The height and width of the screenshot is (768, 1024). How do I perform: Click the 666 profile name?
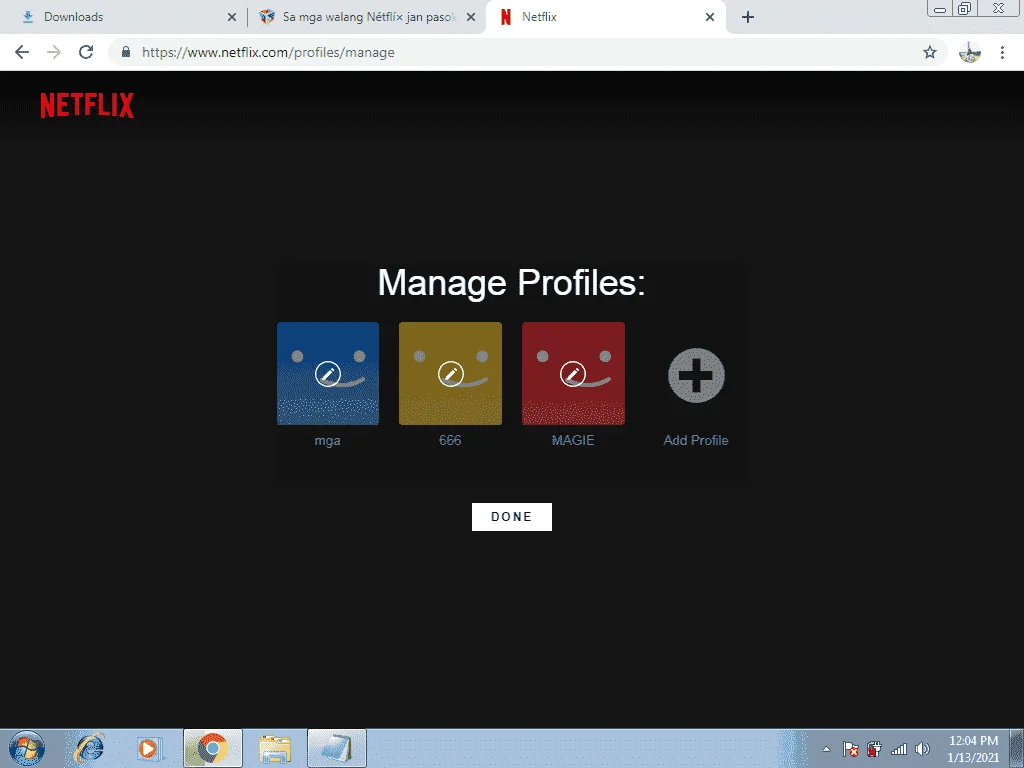[x=450, y=440]
